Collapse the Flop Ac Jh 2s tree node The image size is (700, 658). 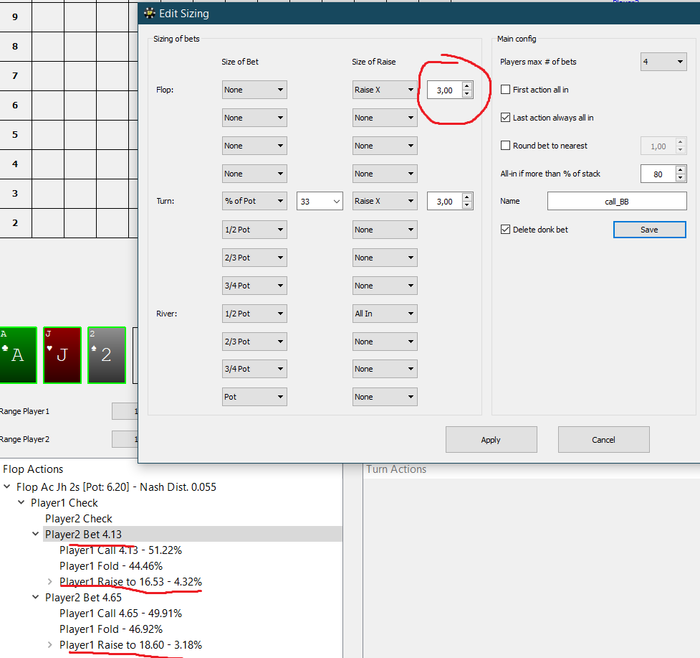7,487
